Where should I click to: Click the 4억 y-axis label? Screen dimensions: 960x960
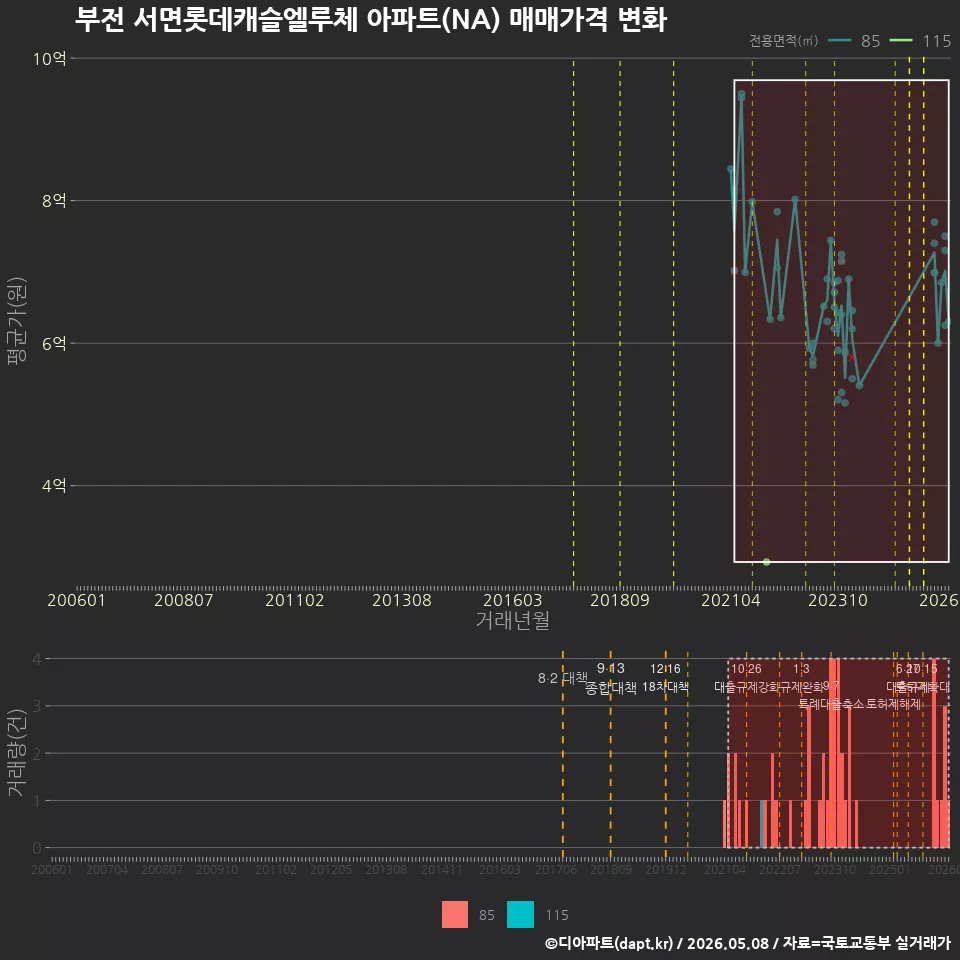(x=54, y=486)
